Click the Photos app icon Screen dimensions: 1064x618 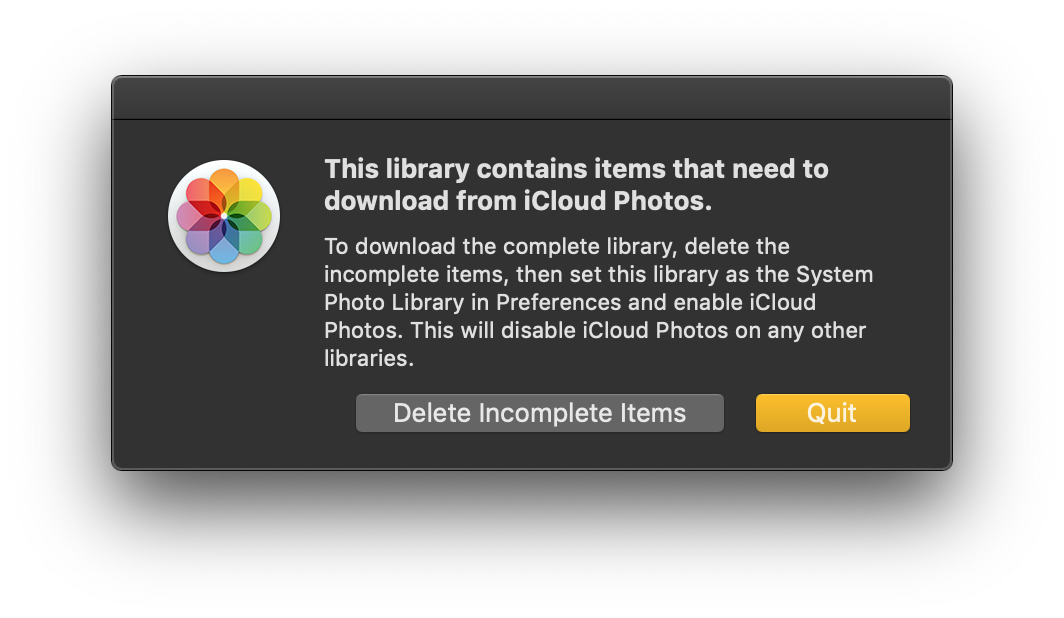point(224,216)
